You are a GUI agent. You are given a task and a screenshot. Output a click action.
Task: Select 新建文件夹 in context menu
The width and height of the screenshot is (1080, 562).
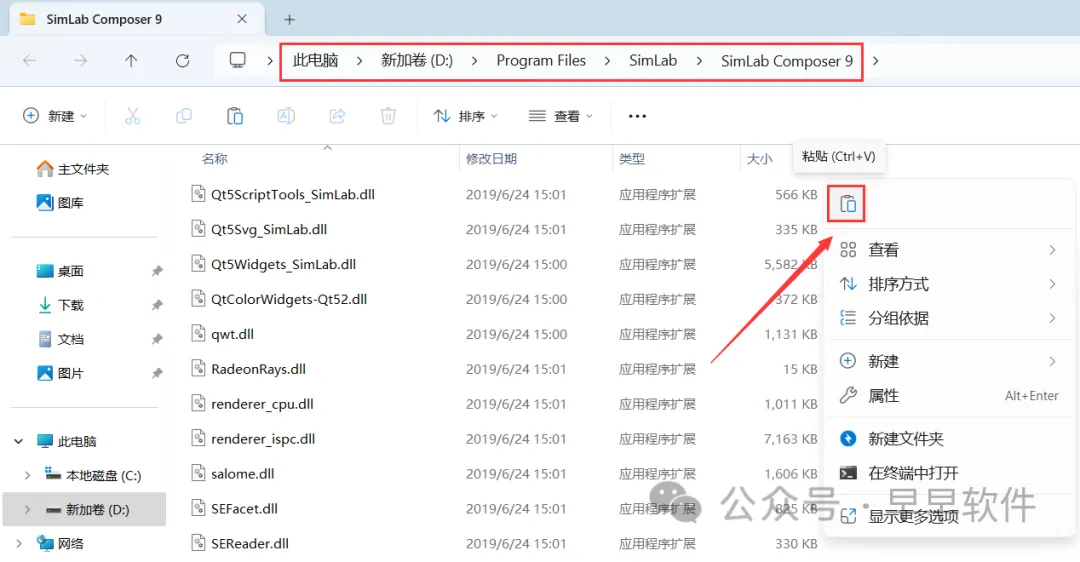point(950,438)
